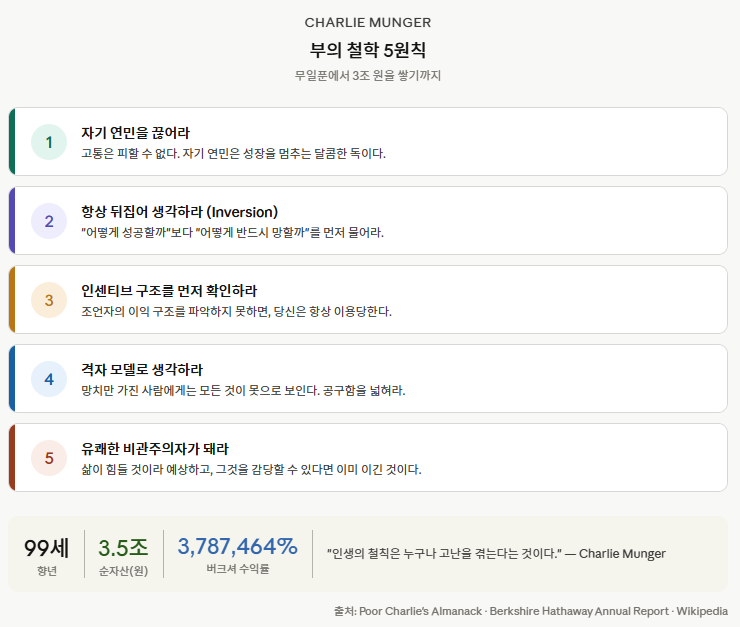Click the green '3.5조' net worth figure
Viewport: 740px width, 627px height.
click(x=123, y=547)
